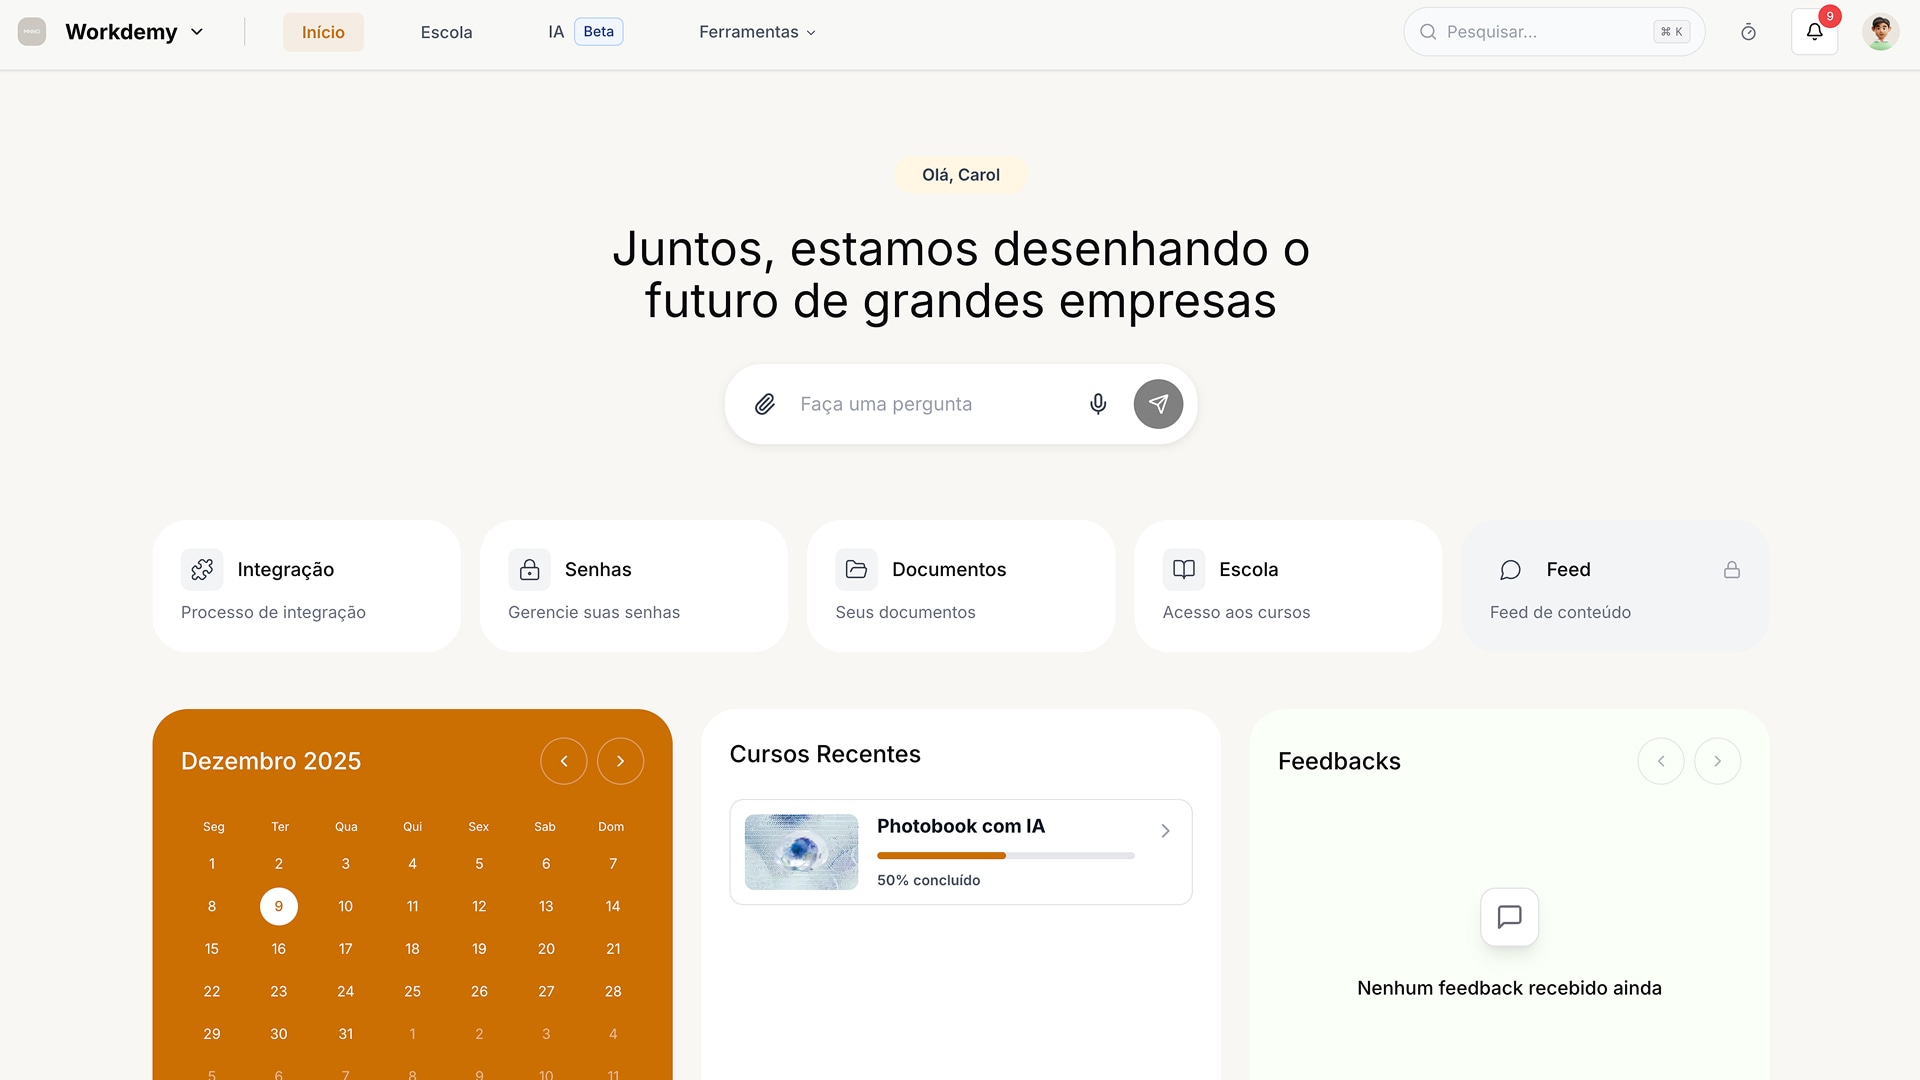Image resolution: width=1920 pixels, height=1080 pixels.
Task: Click the Senhas padlock icon
Action: pos(529,569)
